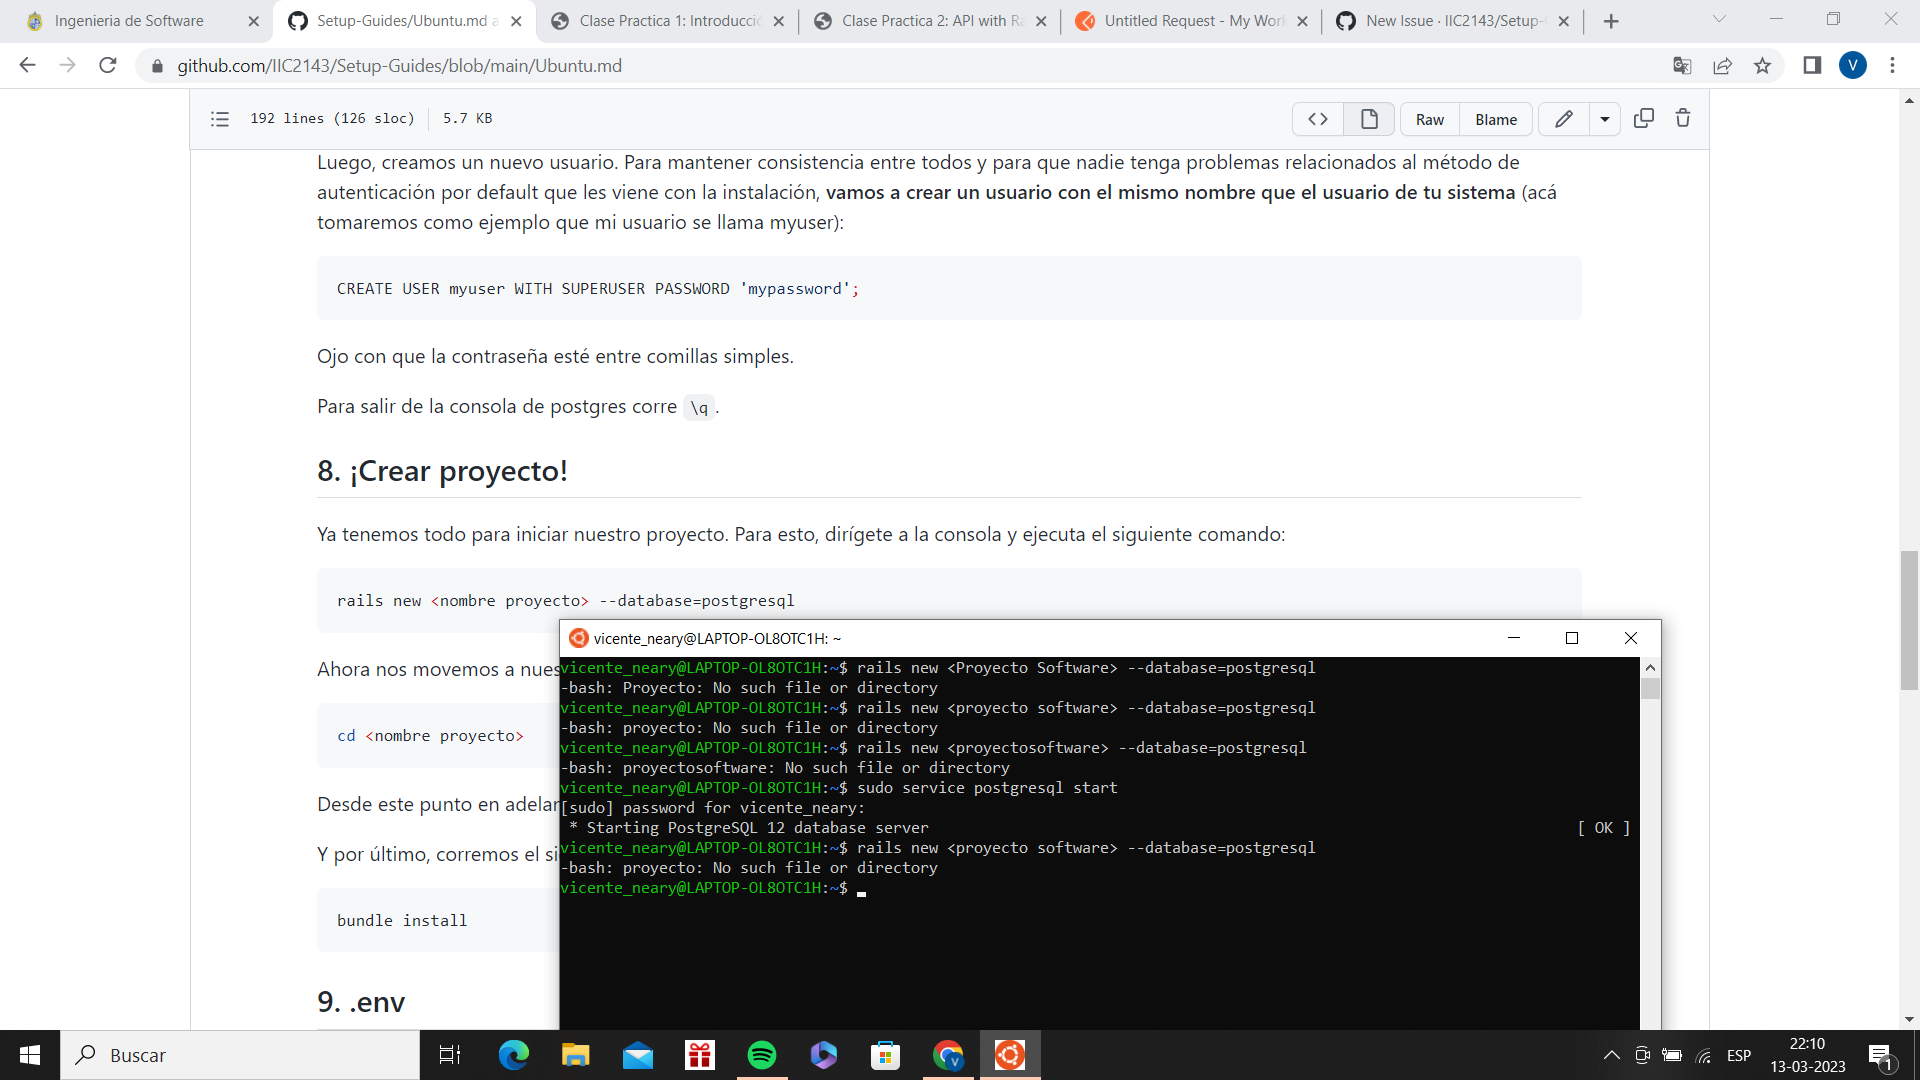This screenshot has height=1080, width=1920.
Task: Open the Blame view
Action: tap(1495, 118)
